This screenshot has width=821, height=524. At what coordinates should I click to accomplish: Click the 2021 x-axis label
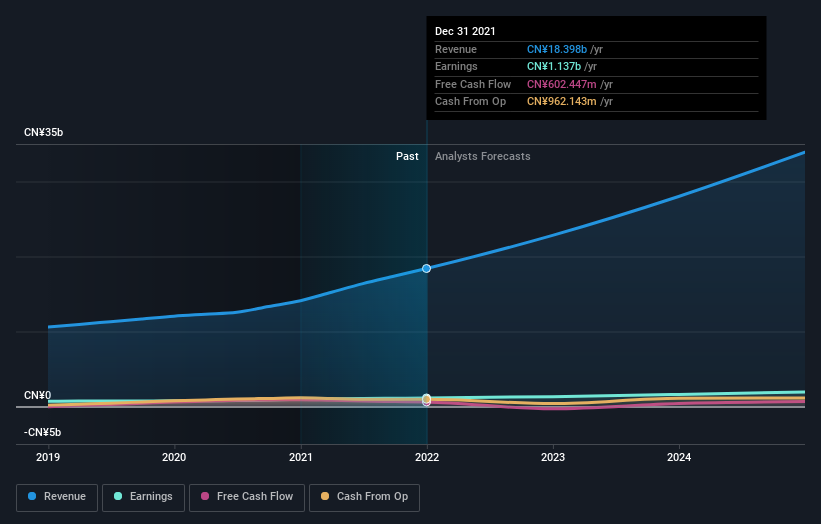pos(301,457)
